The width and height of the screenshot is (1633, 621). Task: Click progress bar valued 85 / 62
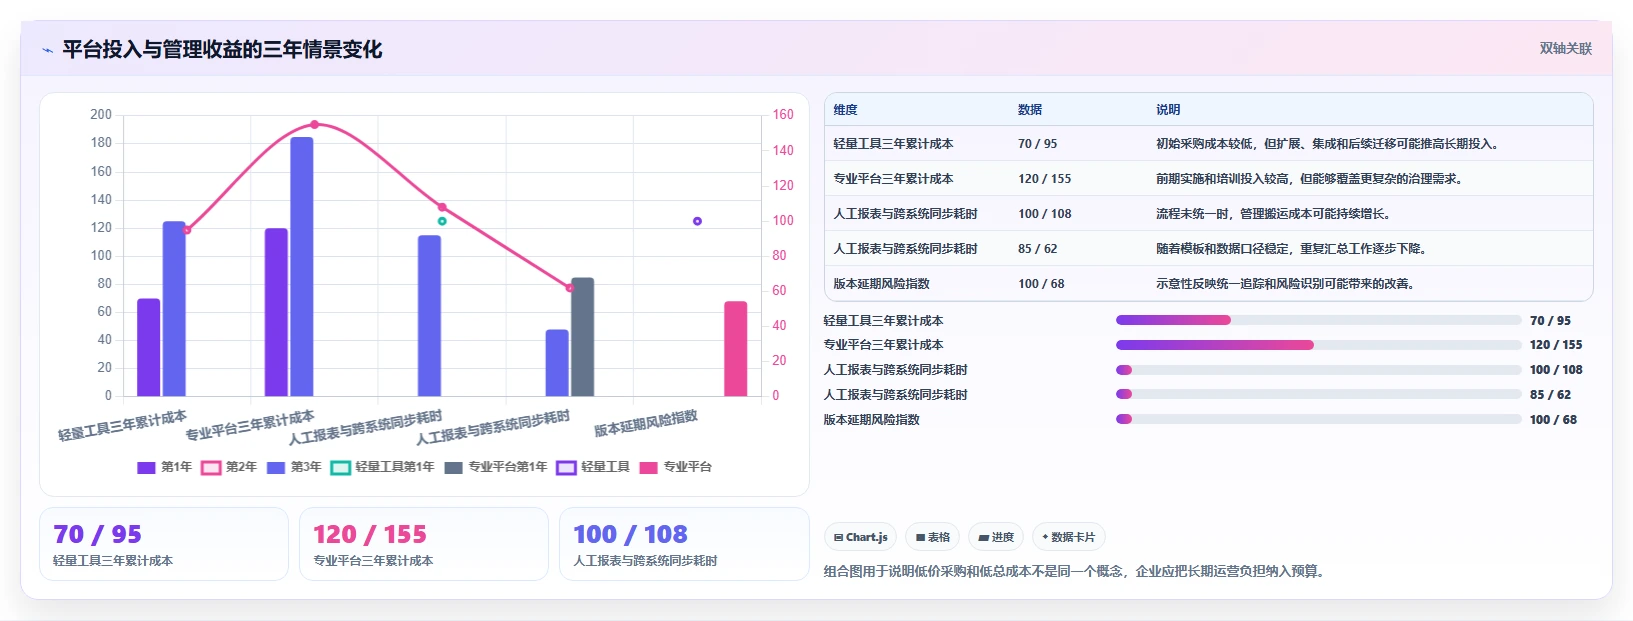(x=1319, y=395)
